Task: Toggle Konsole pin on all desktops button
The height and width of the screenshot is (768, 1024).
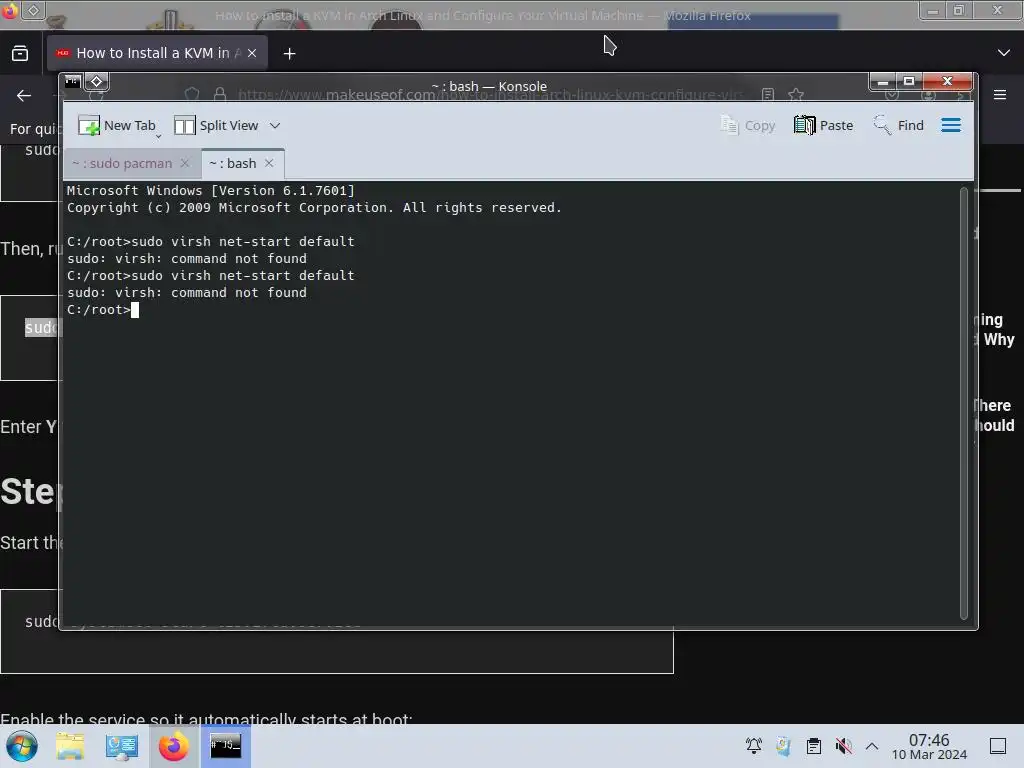Action: [97, 82]
